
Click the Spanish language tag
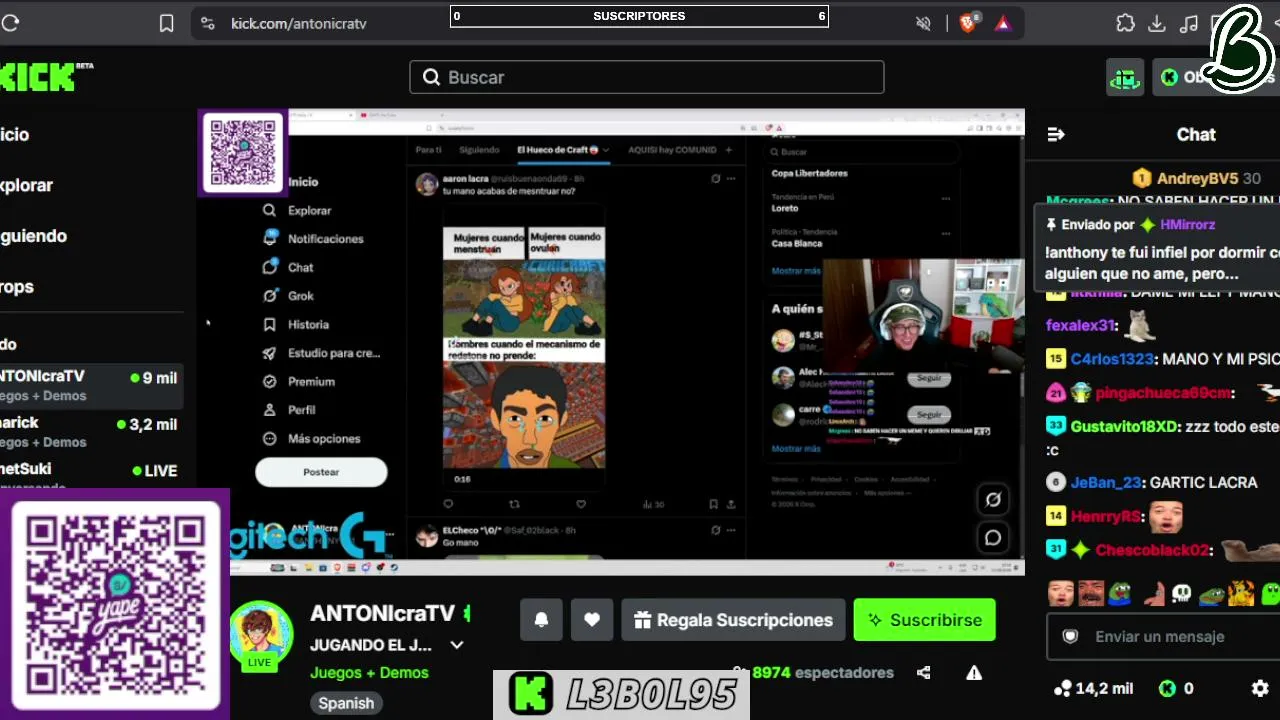[x=346, y=703]
